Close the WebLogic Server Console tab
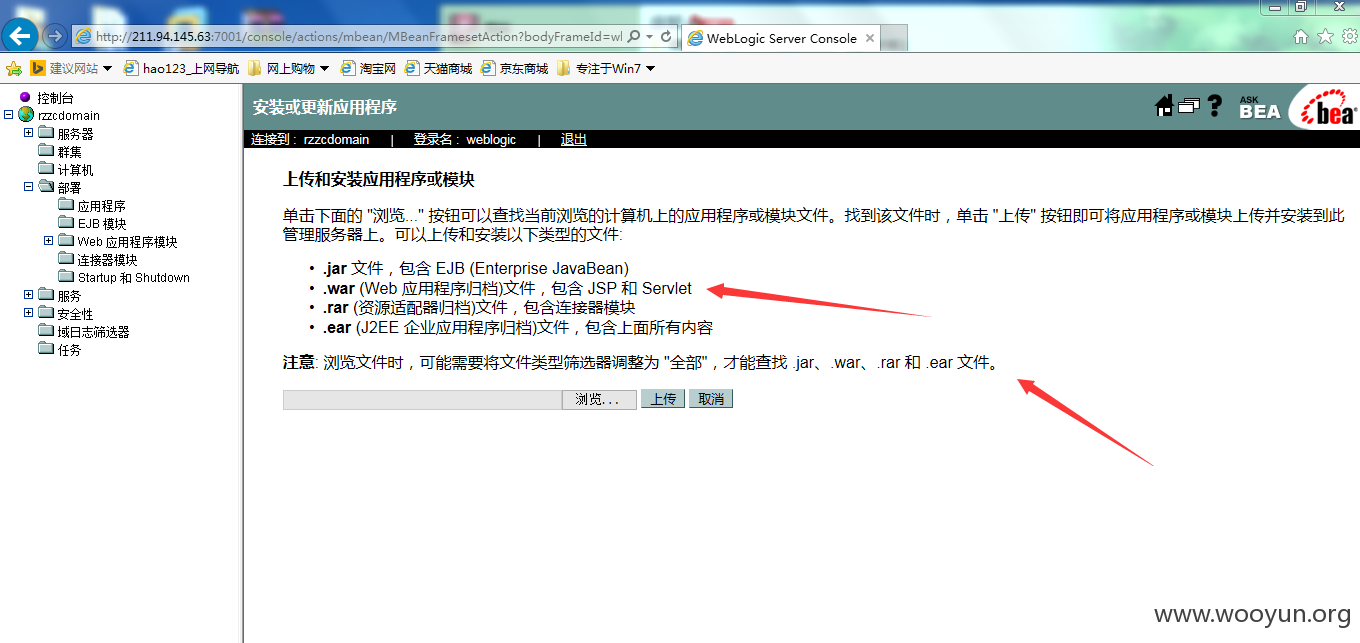This screenshot has height=643, width=1360. [870, 38]
